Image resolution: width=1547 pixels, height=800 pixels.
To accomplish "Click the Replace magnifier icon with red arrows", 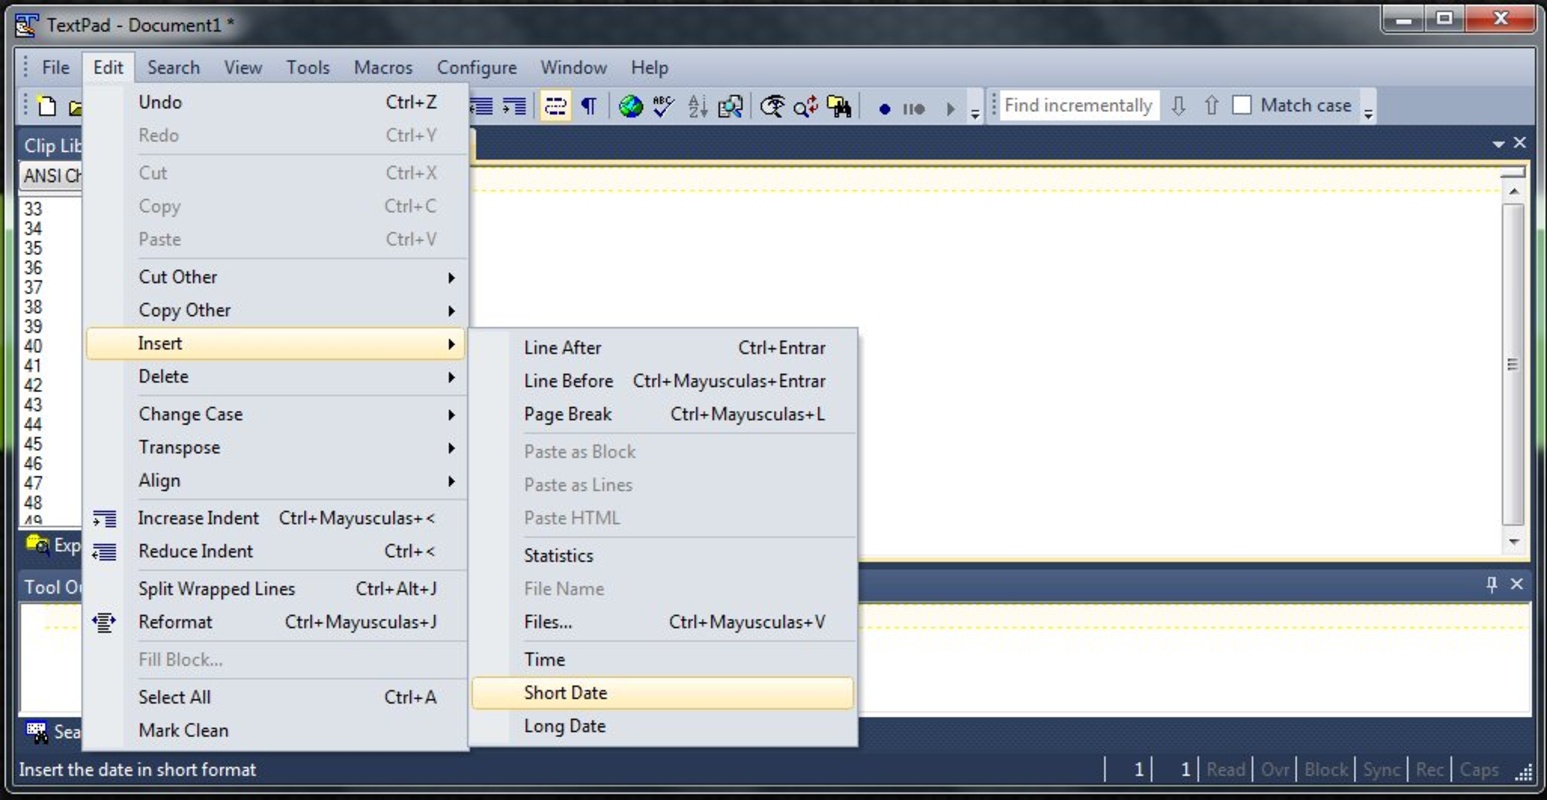I will (x=805, y=106).
